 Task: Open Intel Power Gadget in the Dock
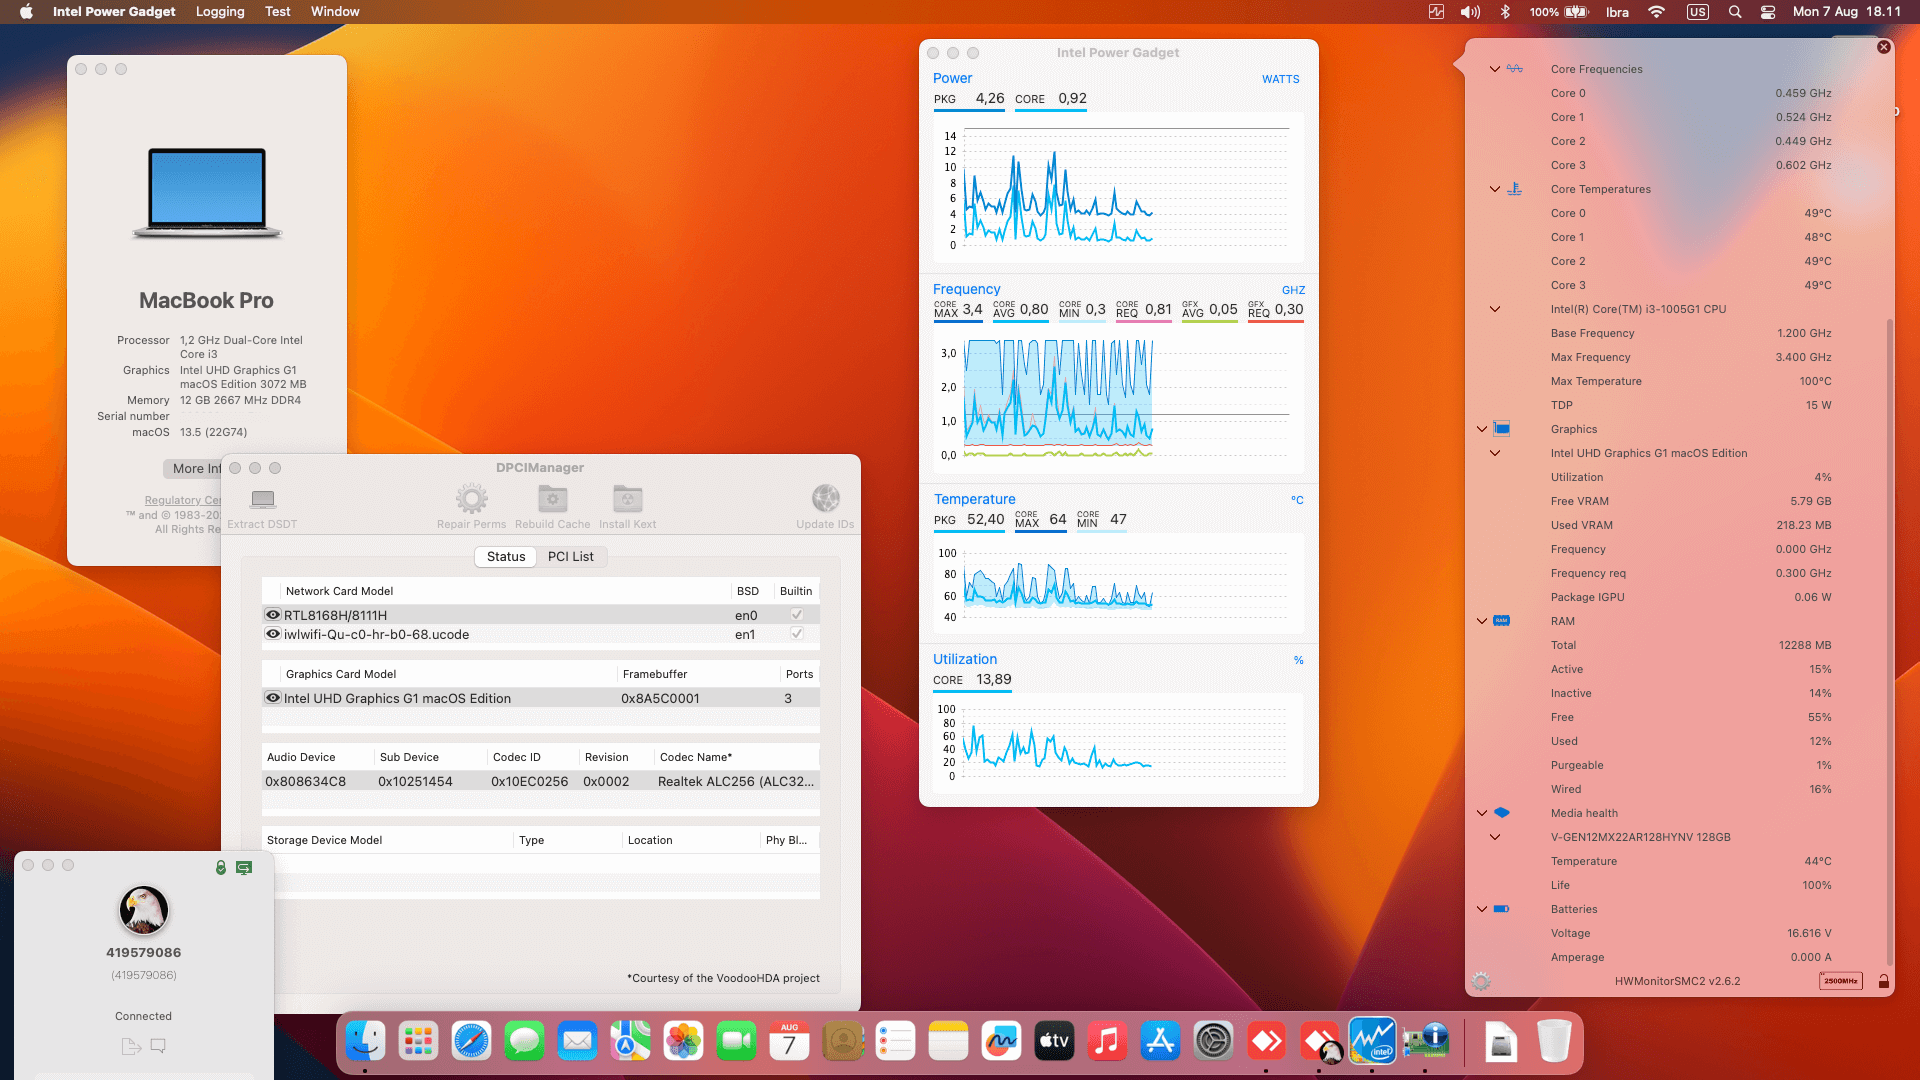tap(1372, 1041)
